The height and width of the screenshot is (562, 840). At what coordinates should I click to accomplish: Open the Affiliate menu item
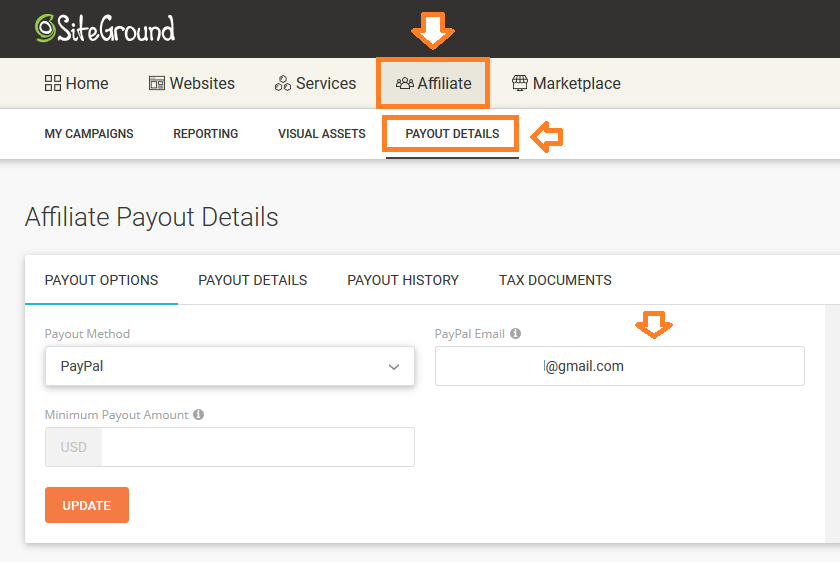[433, 83]
